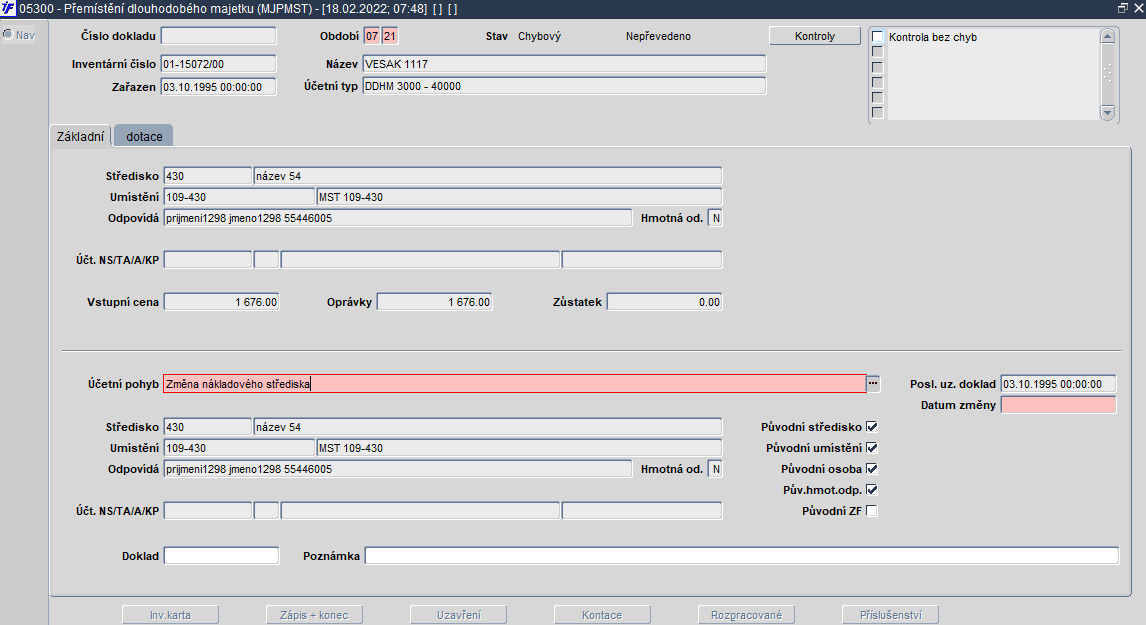Focus the Datum změny field
This screenshot has height=625, width=1146.
point(1058,405)
